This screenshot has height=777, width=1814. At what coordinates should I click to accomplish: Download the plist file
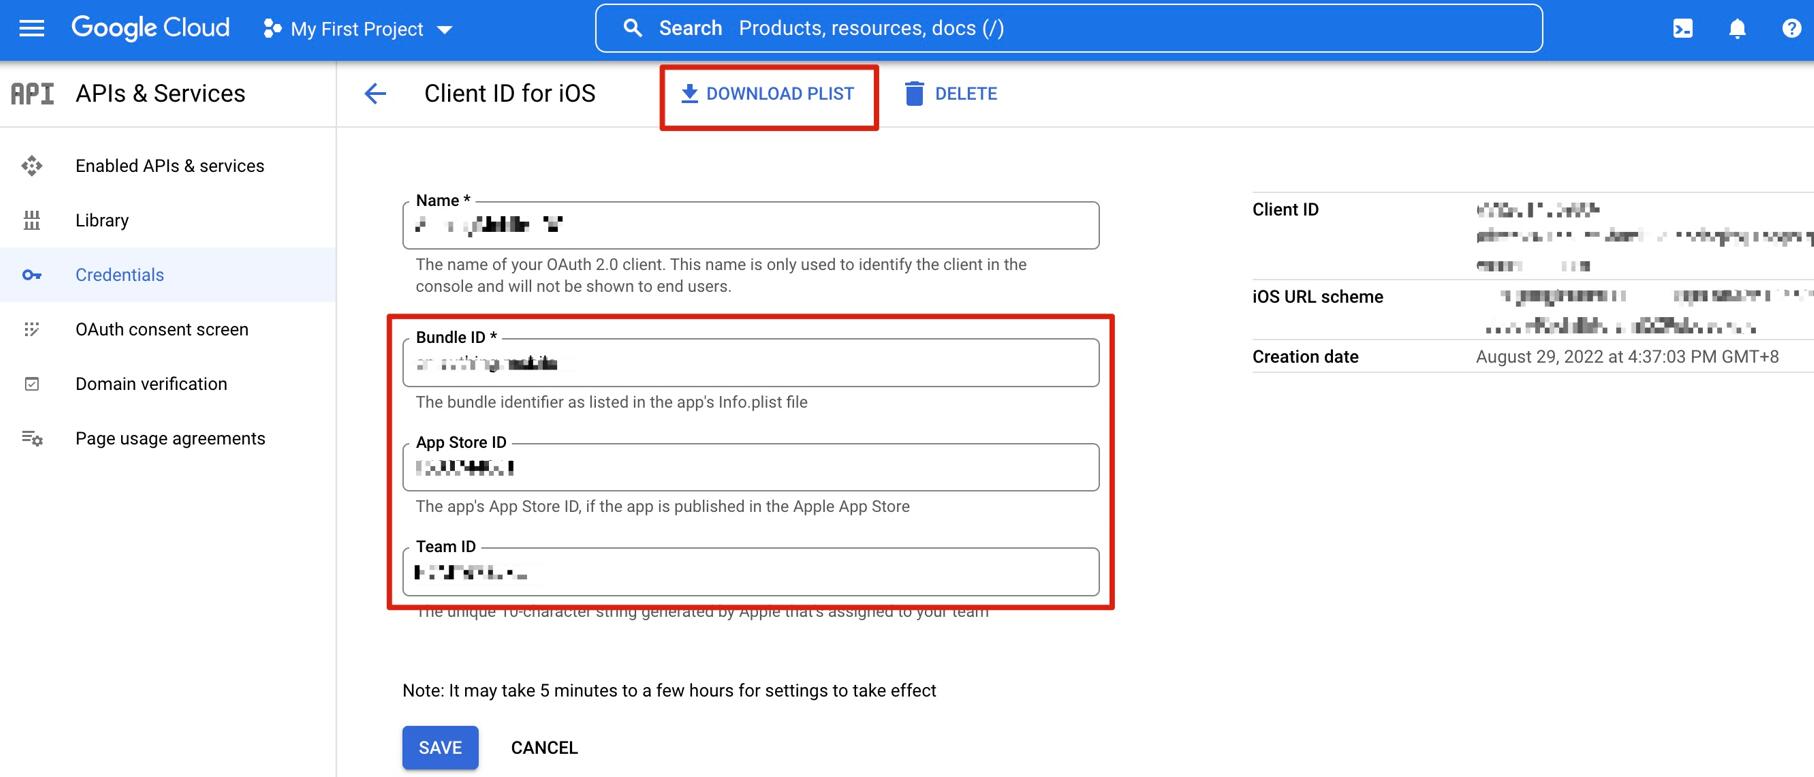pos(768,94)
